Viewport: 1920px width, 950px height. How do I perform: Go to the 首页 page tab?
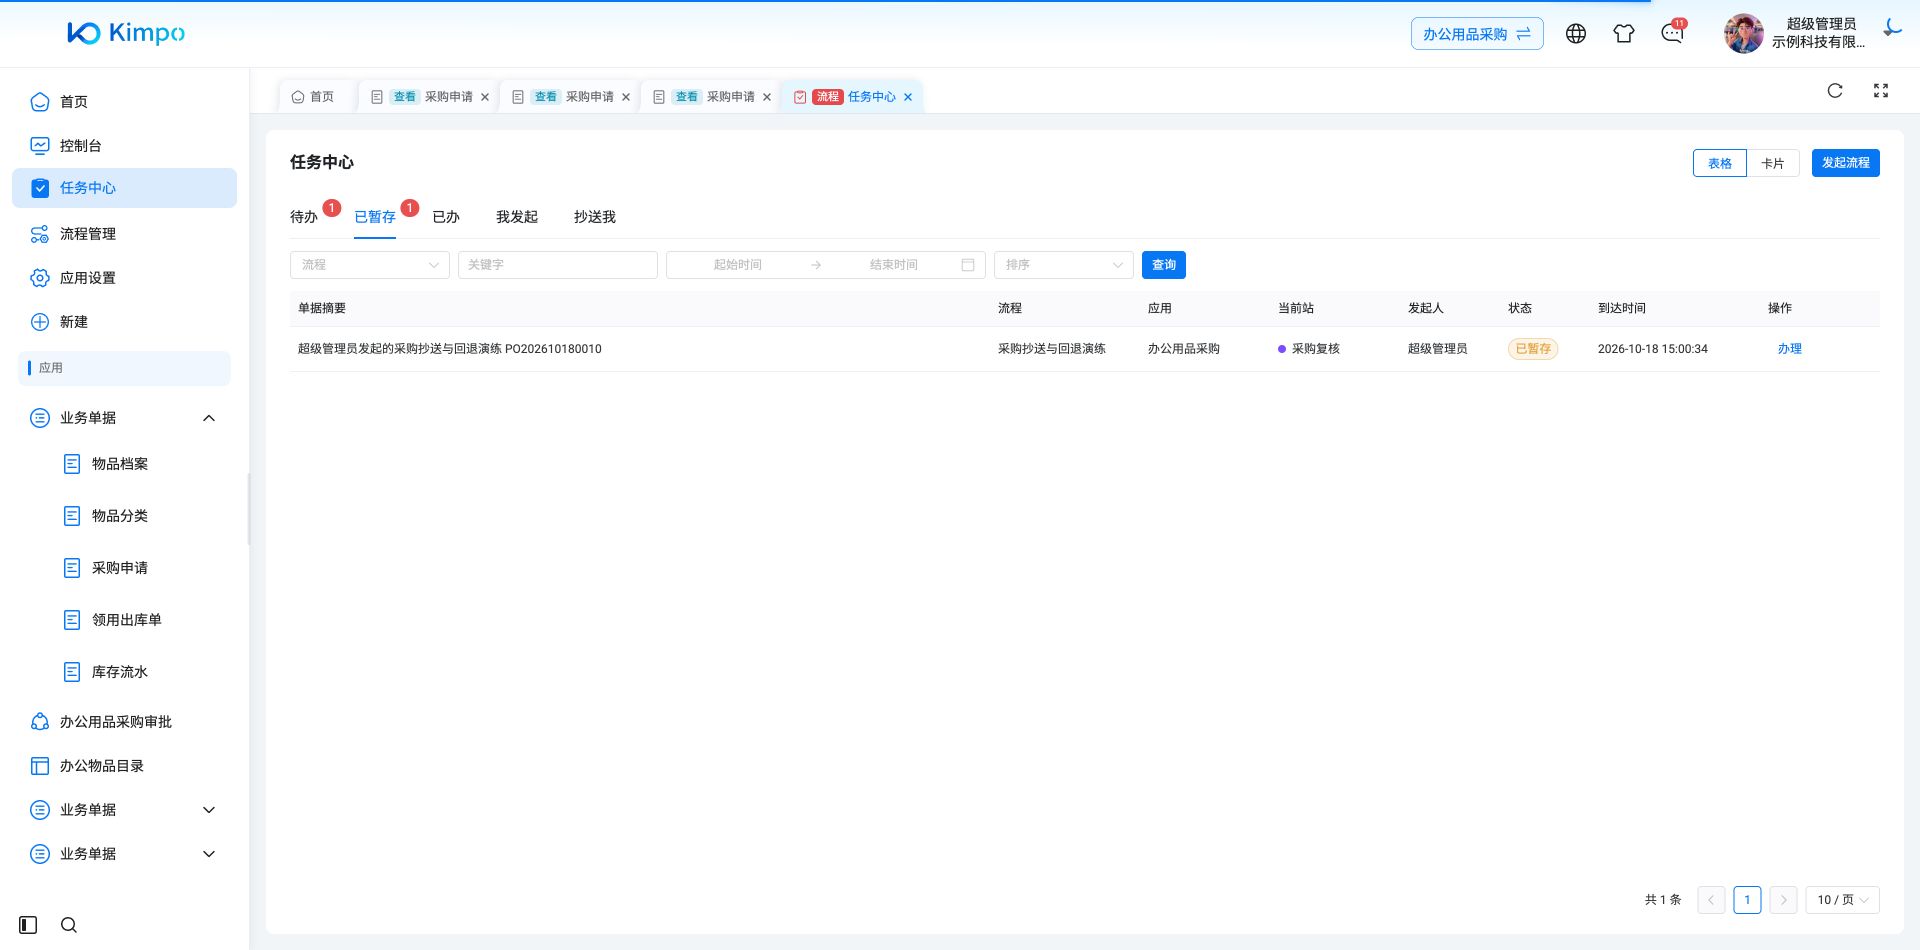click(x=313, y=97)
